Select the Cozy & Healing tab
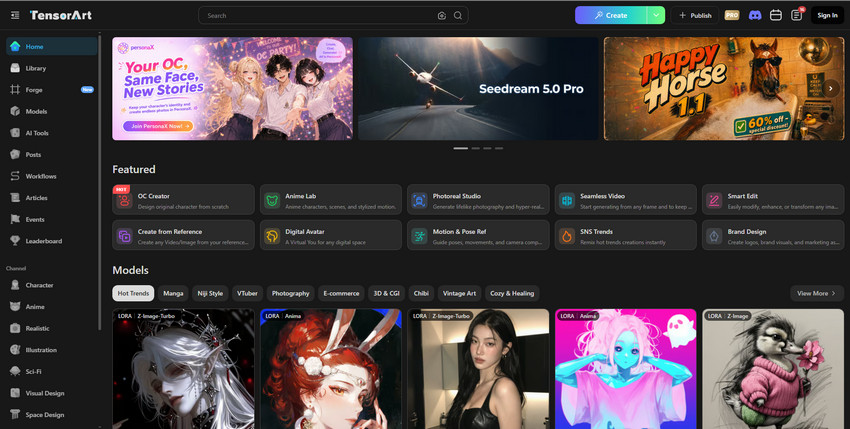 tap(512, 293)
